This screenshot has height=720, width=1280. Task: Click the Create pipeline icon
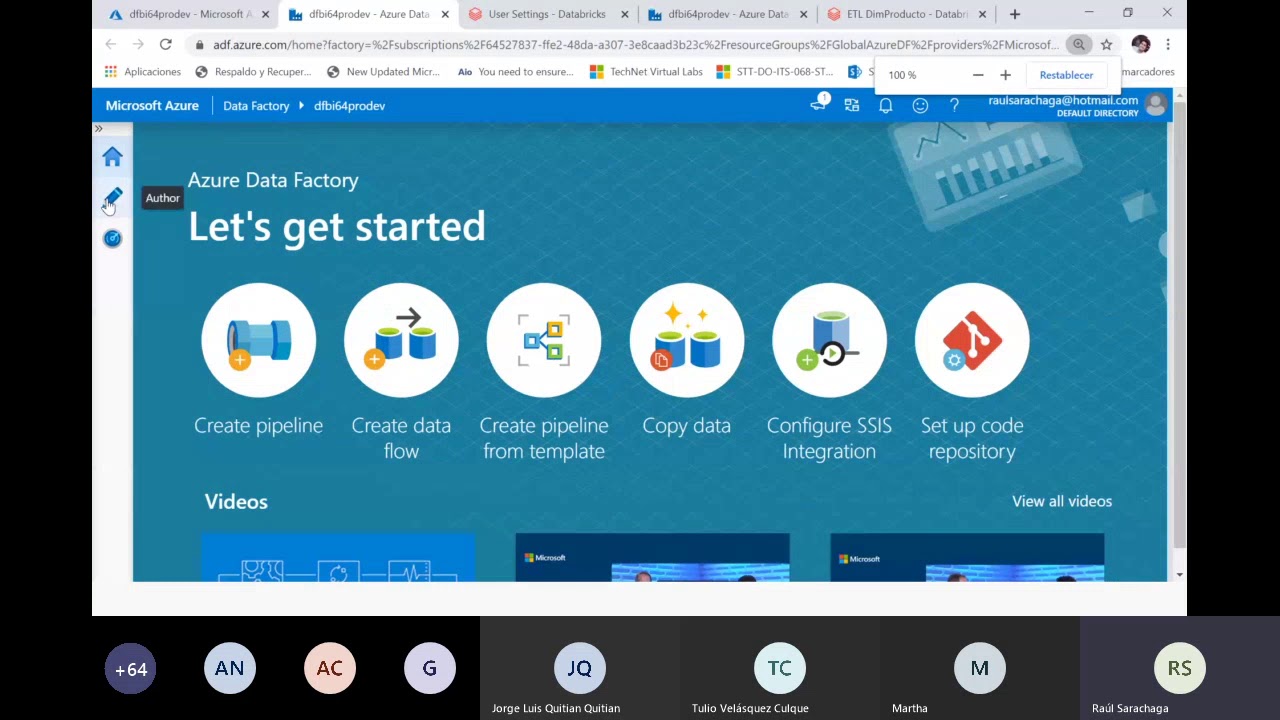[258, 340]
